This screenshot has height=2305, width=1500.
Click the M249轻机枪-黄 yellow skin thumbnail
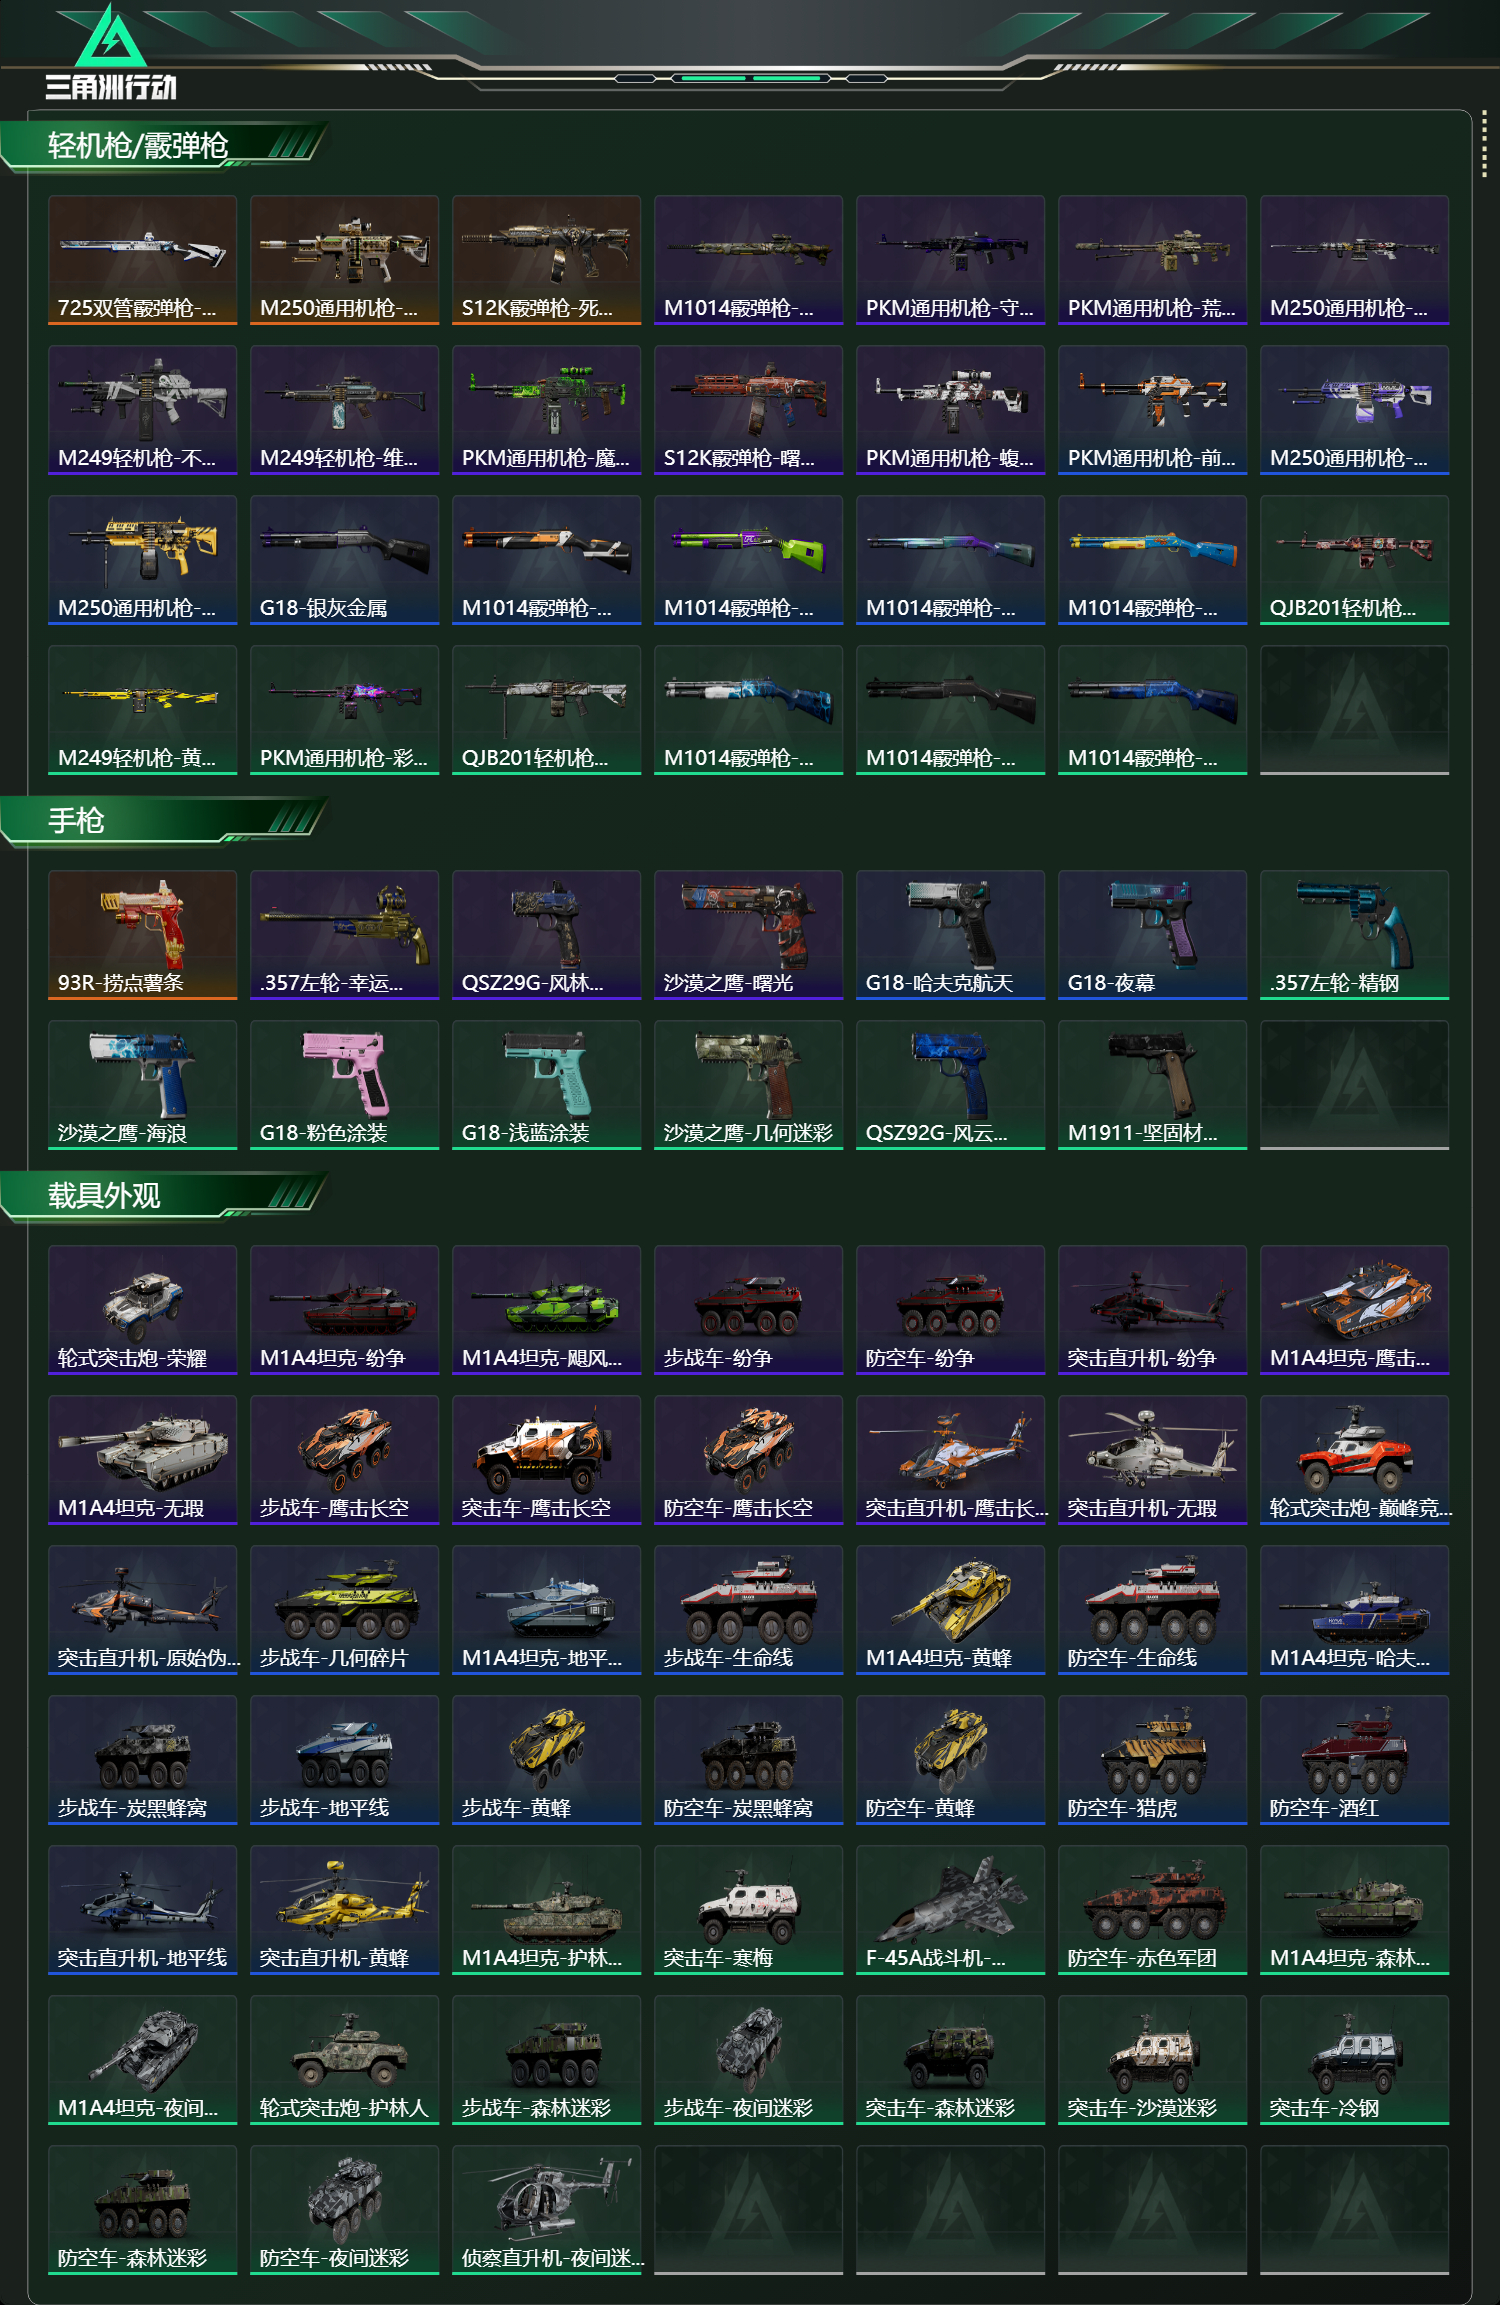pyautogui.click(x=143, y=709)
